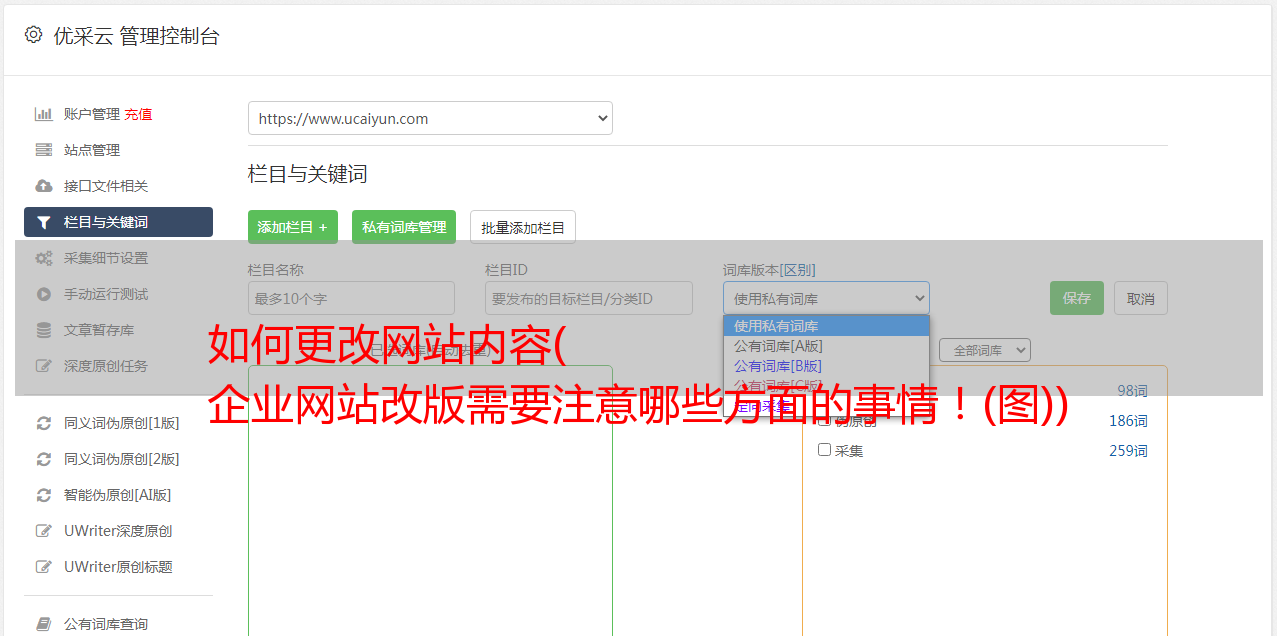Open 手动运行测试 via its play icon
The image size is (1277, 636).
(x=44, y=294)
